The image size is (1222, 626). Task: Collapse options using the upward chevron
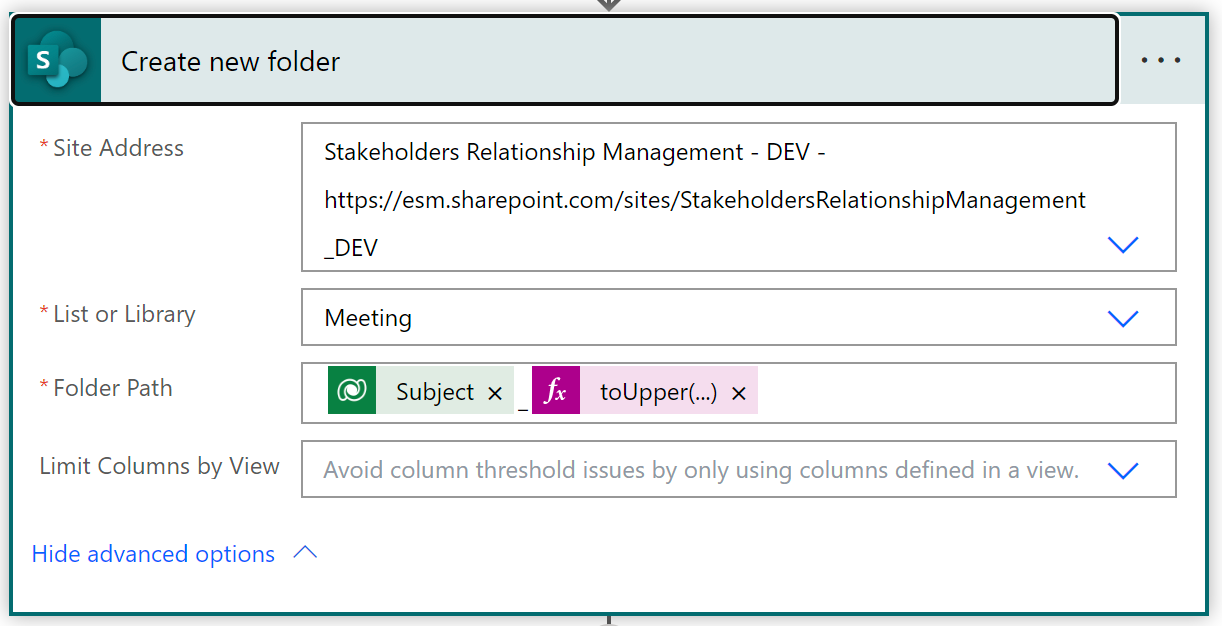[x=304, y=552]
